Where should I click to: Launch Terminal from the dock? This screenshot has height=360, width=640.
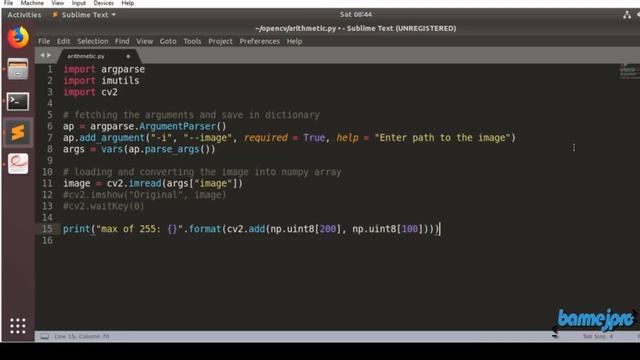pyautogui.click(x=18, y=101)
